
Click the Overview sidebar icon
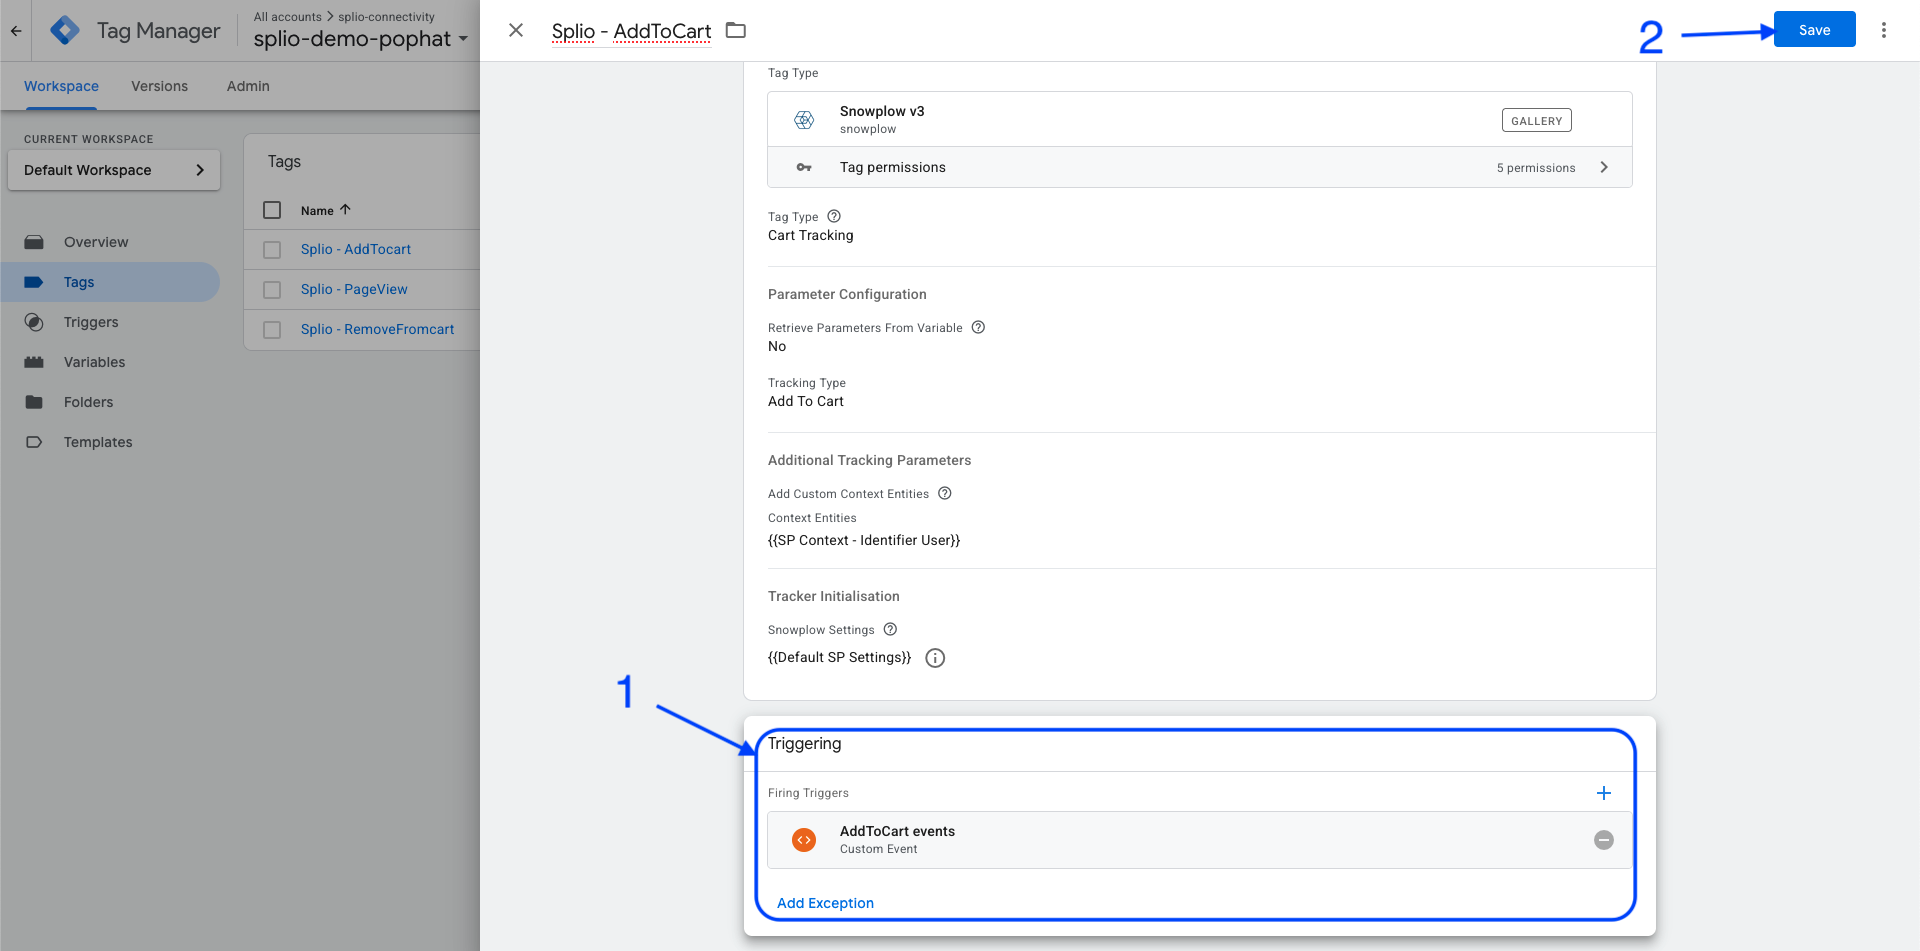(x=34, y=242)
